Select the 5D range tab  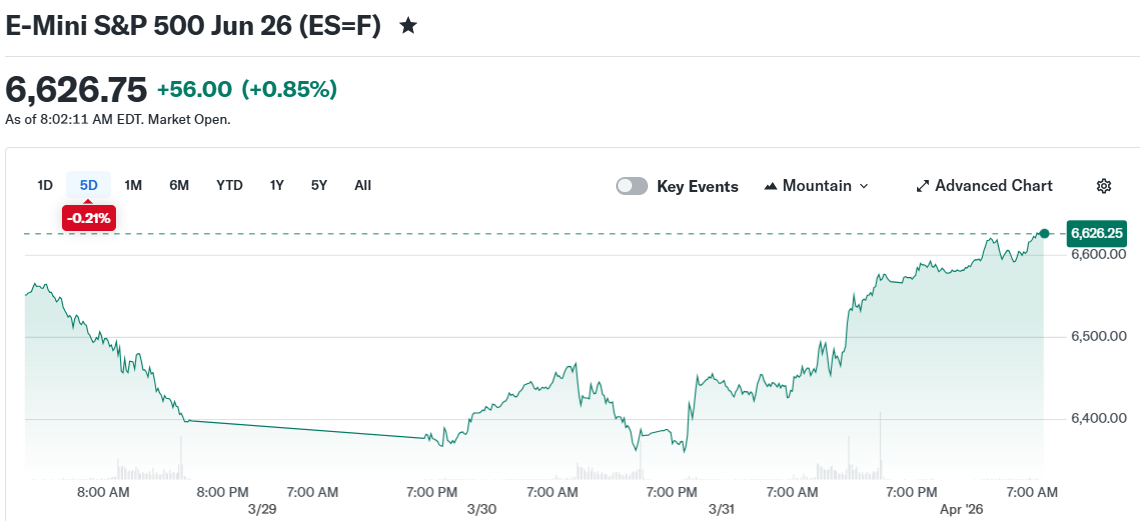tap(89, 185)
